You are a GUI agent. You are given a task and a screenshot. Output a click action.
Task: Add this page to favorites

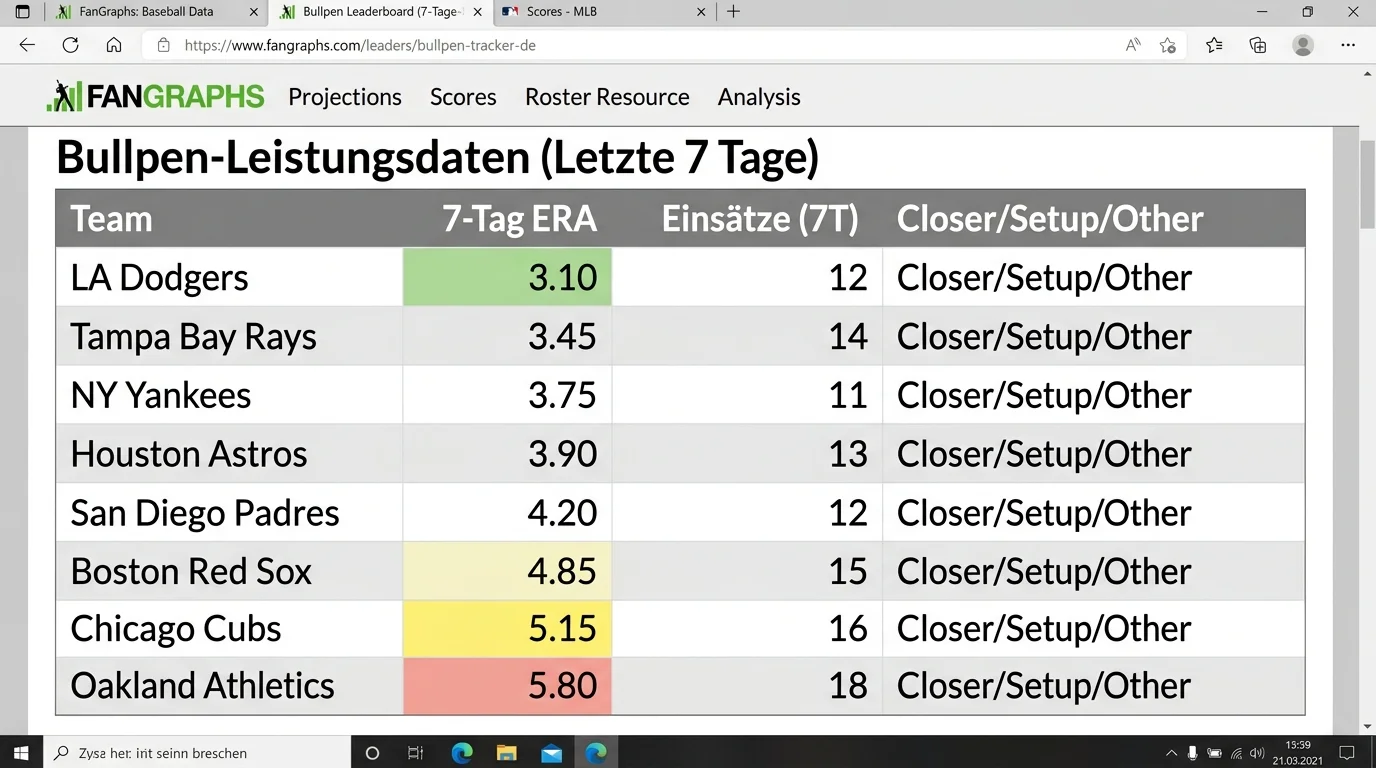[x=1167, y=45]
